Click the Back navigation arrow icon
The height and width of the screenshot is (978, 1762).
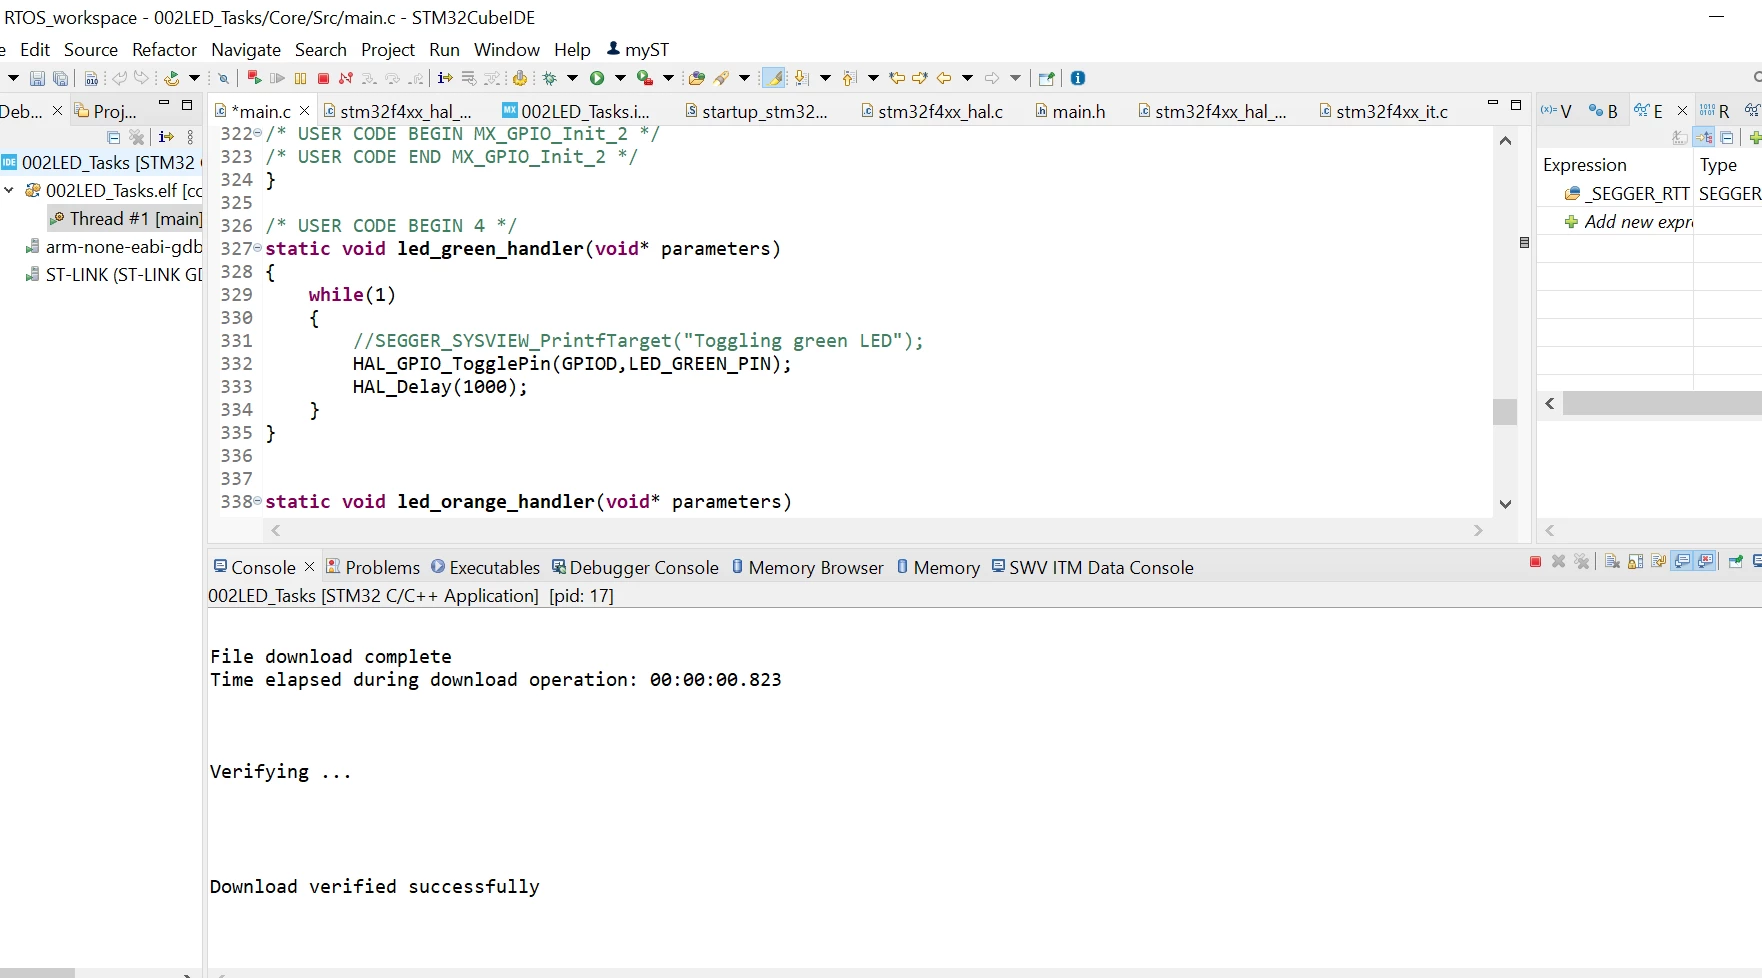(944, 78)
